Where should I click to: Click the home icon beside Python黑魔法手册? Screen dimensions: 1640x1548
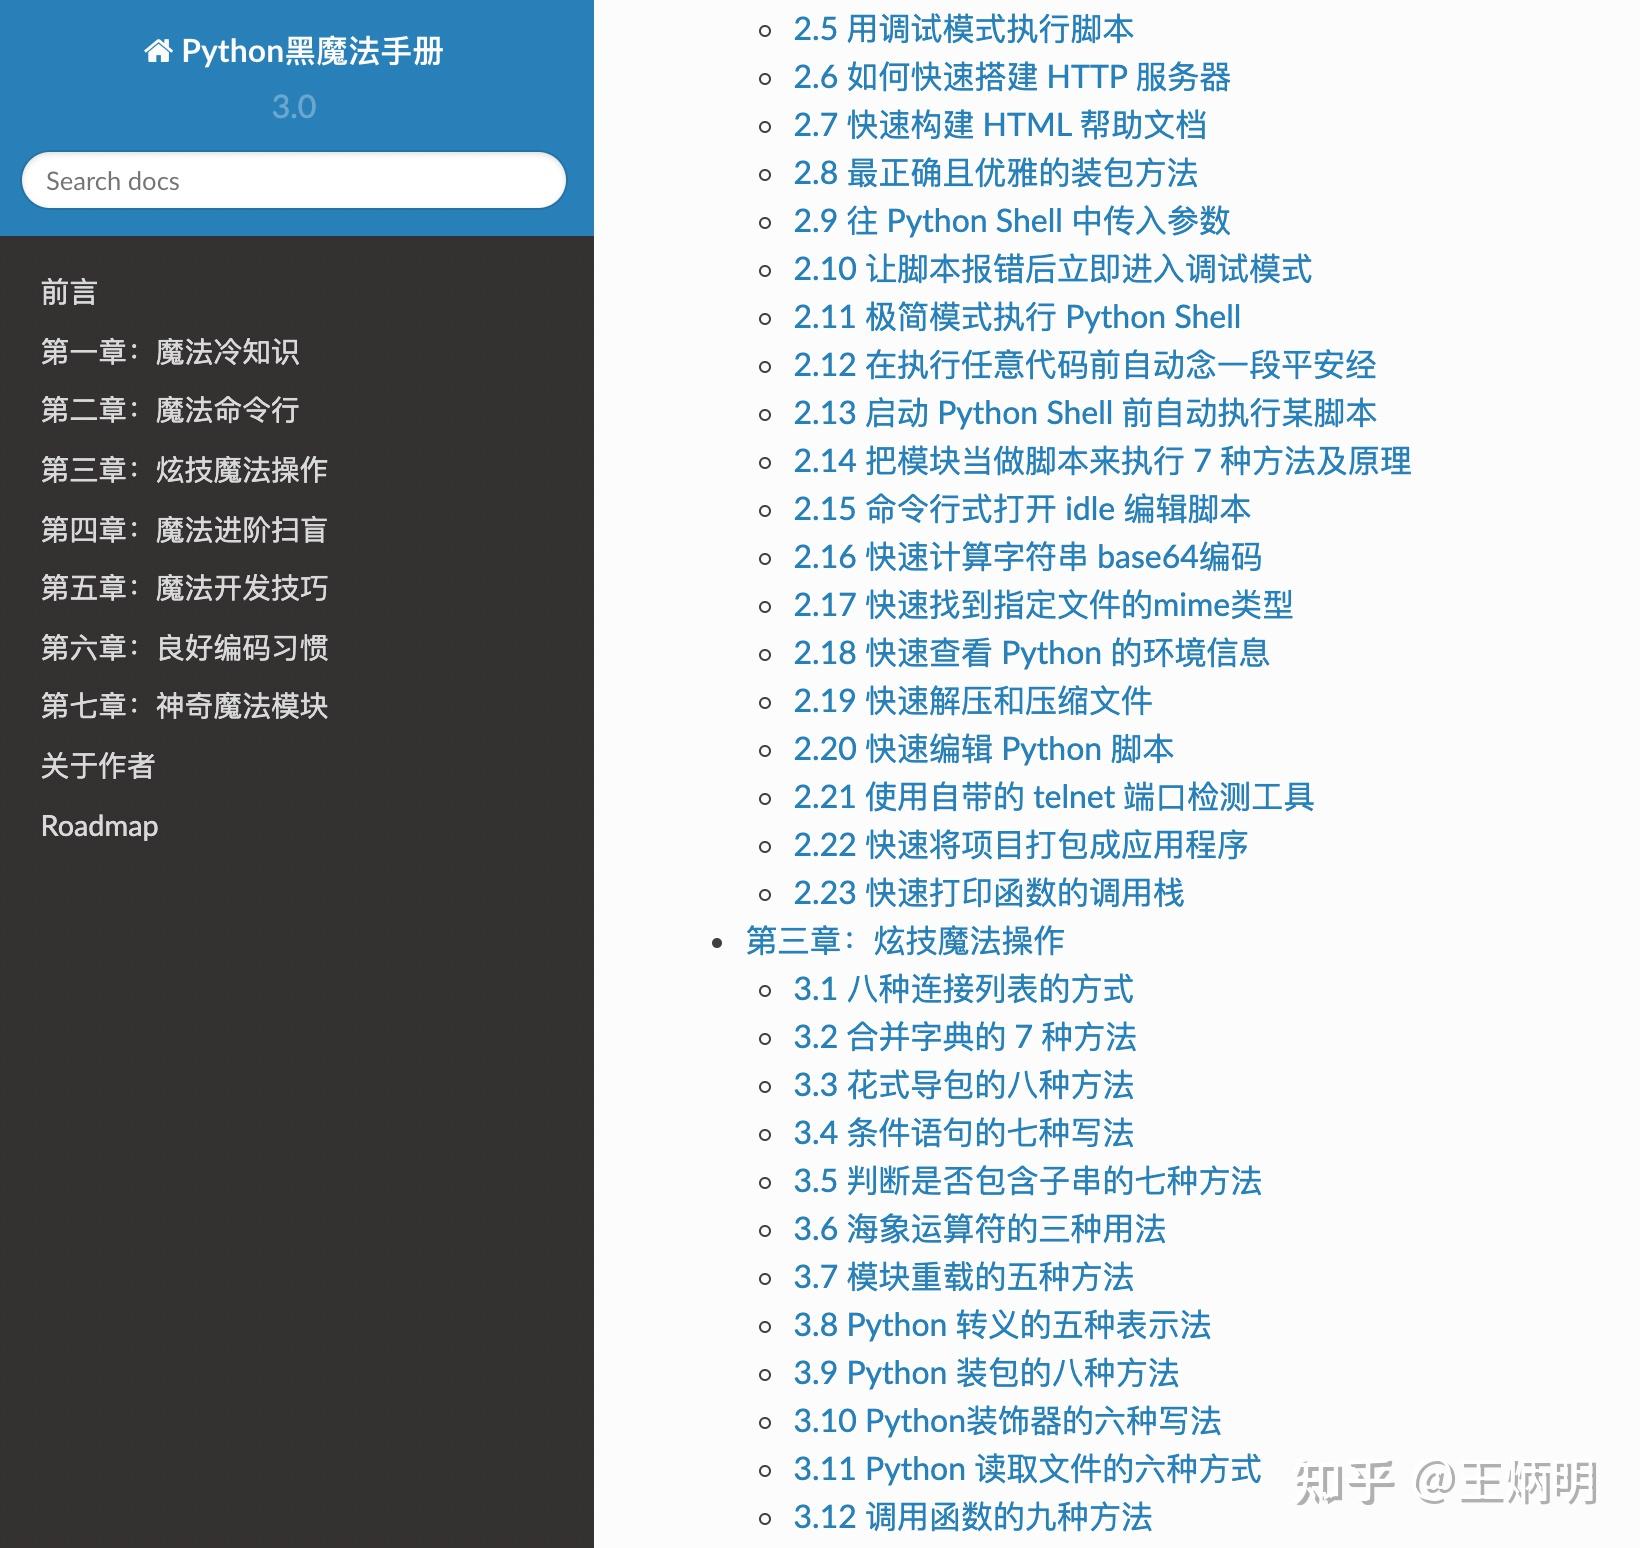(158, 50)
